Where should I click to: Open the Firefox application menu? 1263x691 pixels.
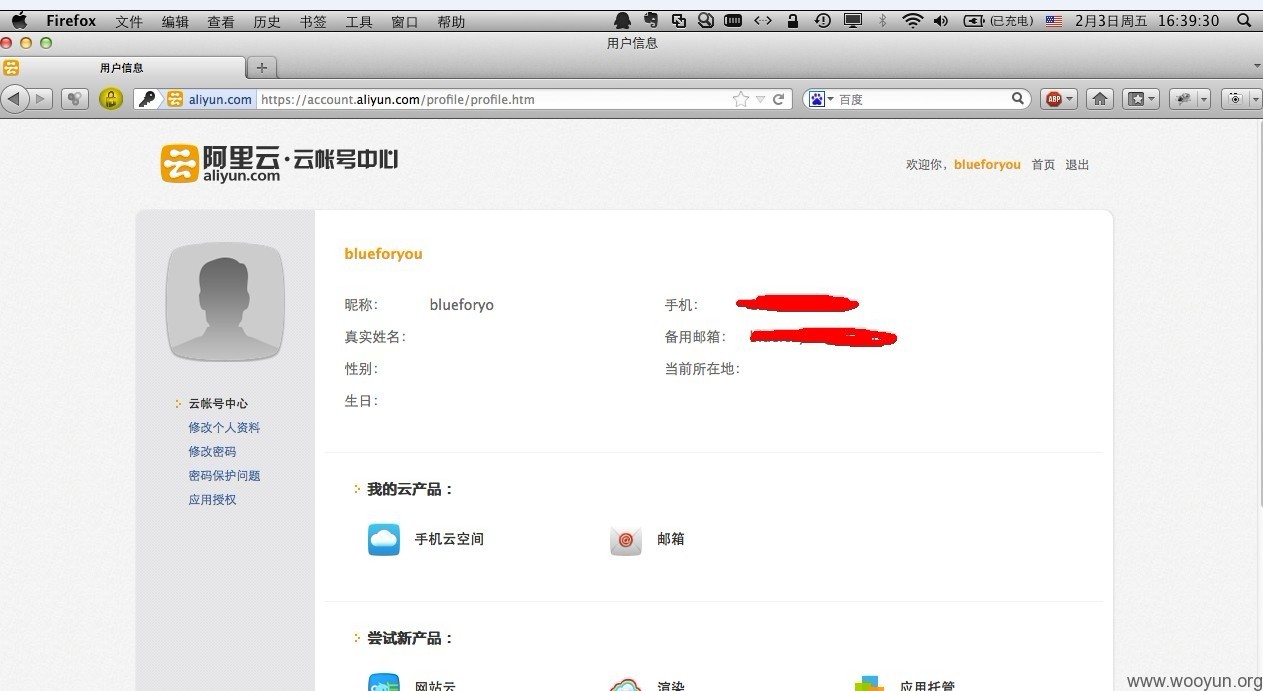tap(71, 20)
